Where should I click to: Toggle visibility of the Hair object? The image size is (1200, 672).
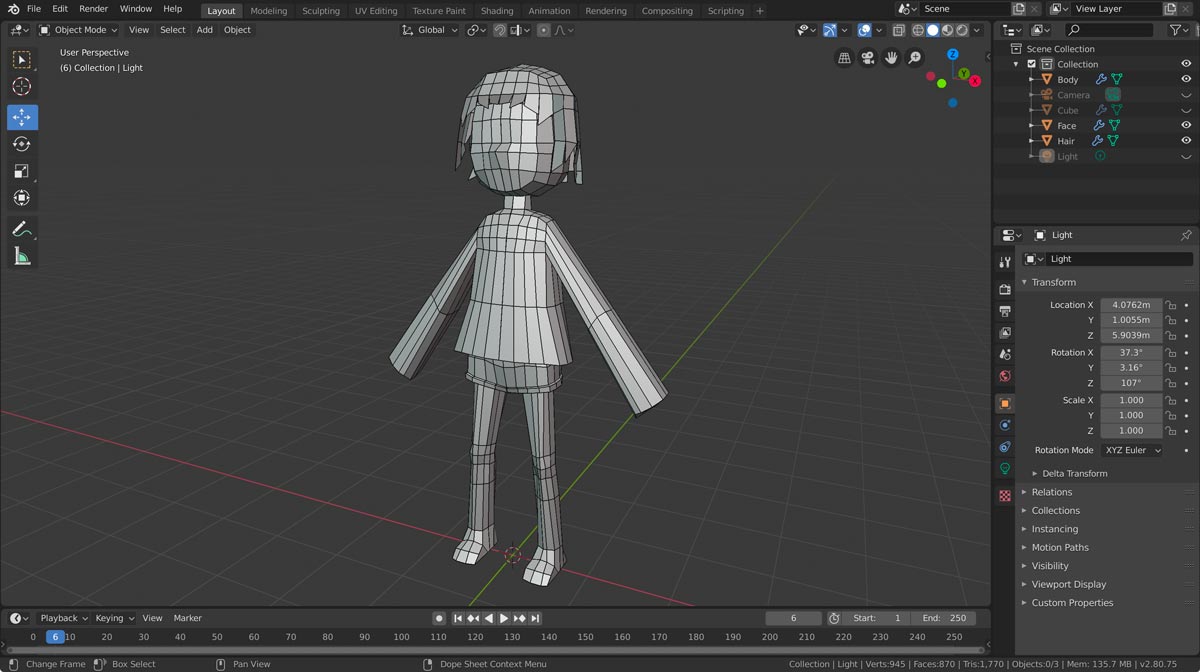1186,141
